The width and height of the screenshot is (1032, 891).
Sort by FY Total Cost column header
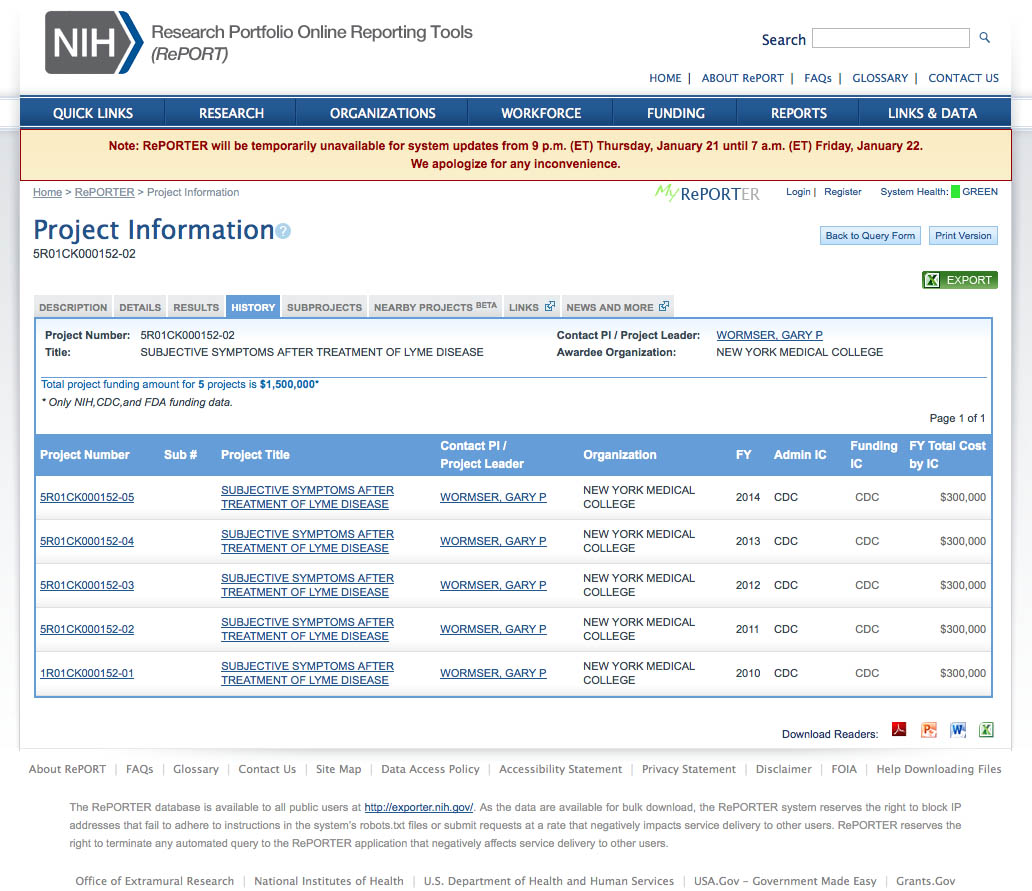click(x=947, y=455)
